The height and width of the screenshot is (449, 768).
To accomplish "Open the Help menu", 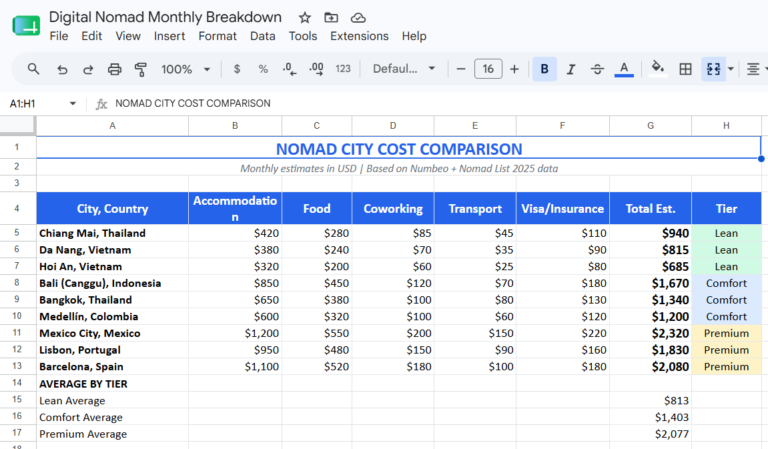I will pos(414,36).
